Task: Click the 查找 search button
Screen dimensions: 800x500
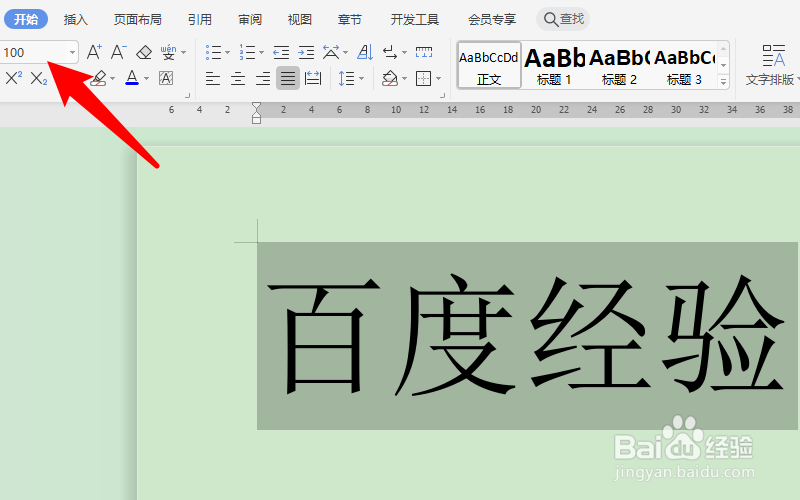Action: point(563,19)
